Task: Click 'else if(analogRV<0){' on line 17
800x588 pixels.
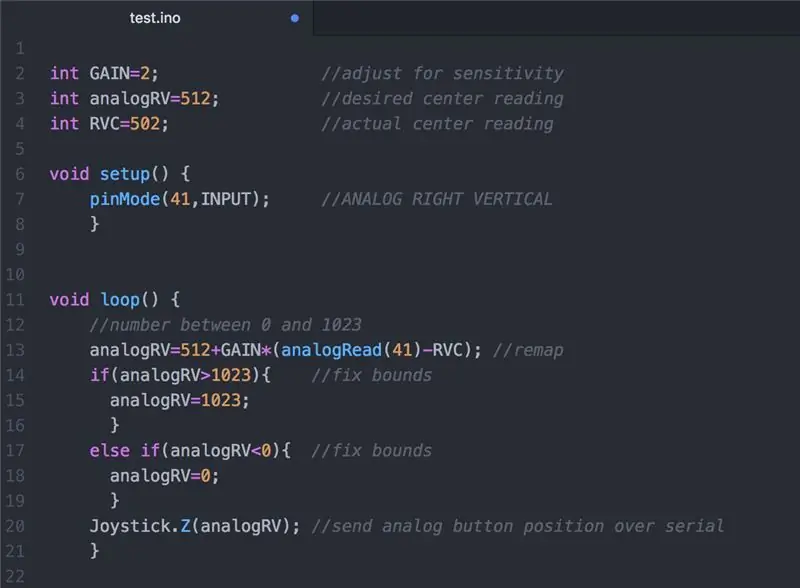Action: point(190,451)
